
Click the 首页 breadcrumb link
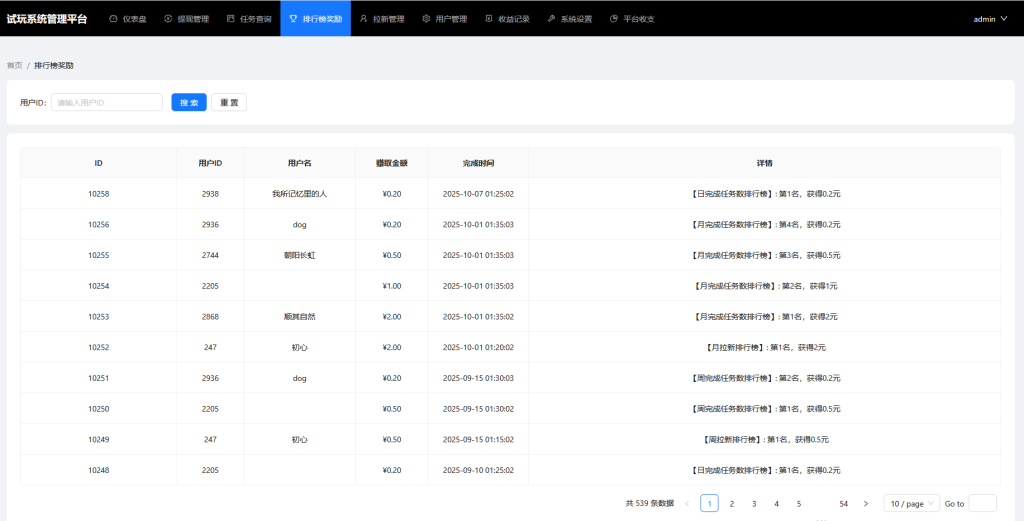coord(14,65)
